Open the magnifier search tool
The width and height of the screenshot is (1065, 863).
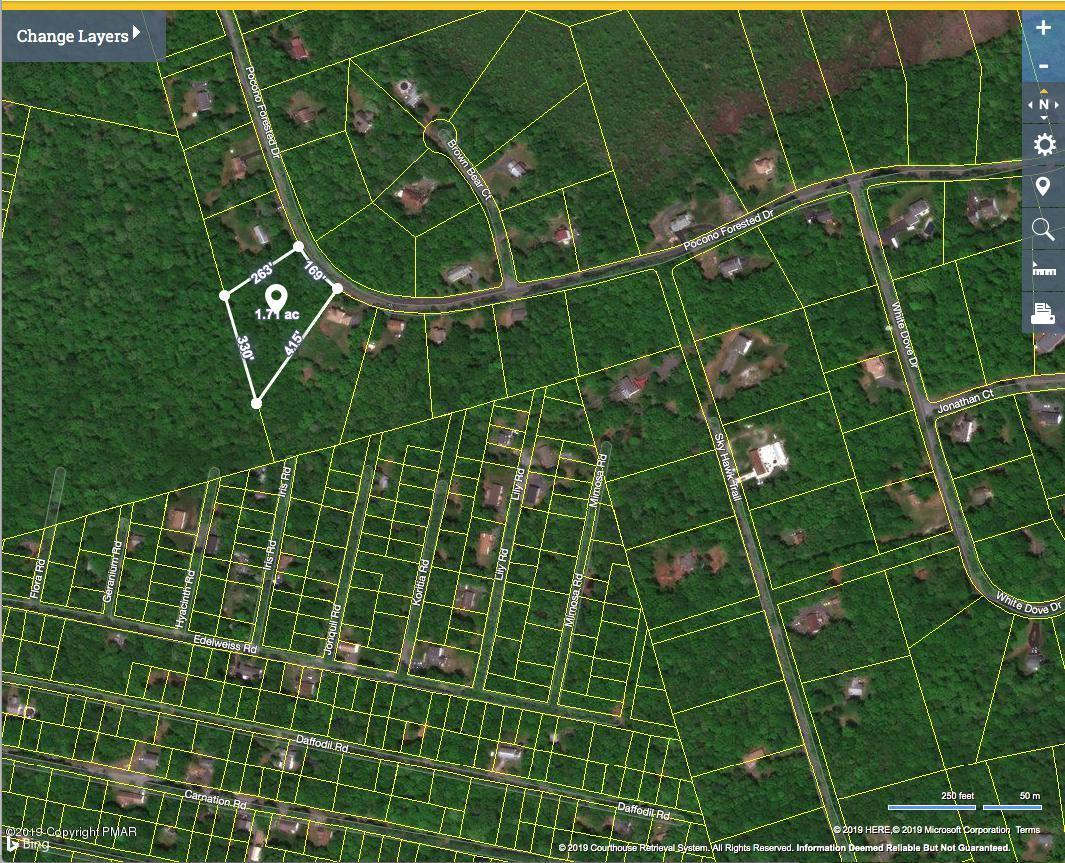pos(1043,229)
